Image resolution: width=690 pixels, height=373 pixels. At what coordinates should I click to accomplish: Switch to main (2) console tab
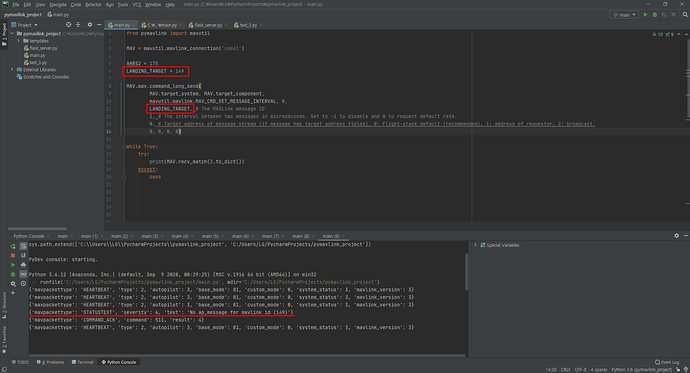(120, 236)
